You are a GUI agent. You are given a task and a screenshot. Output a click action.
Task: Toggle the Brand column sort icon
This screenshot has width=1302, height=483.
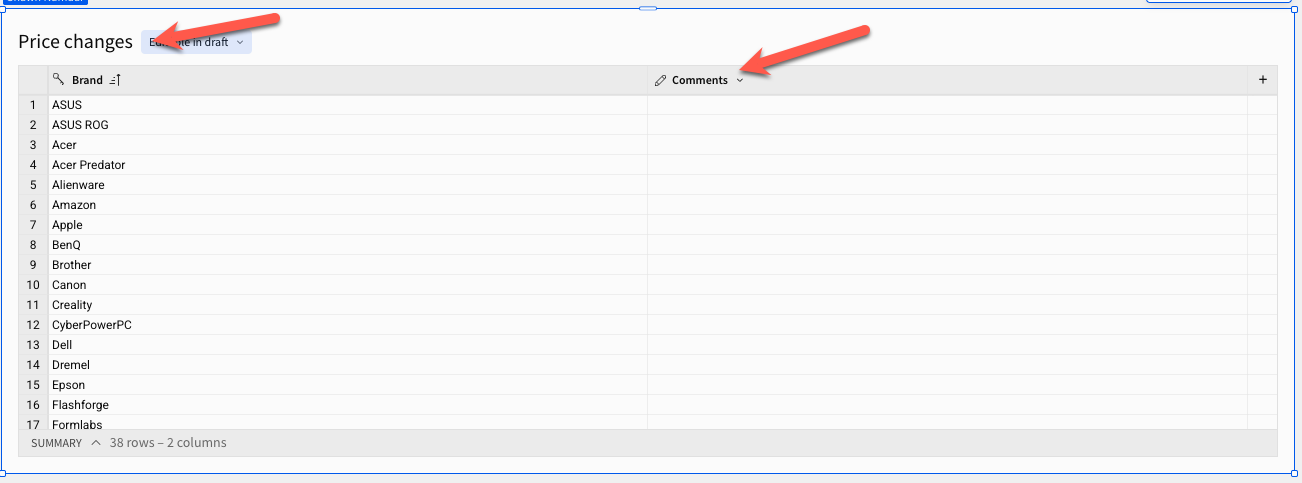tap(115, 80)
